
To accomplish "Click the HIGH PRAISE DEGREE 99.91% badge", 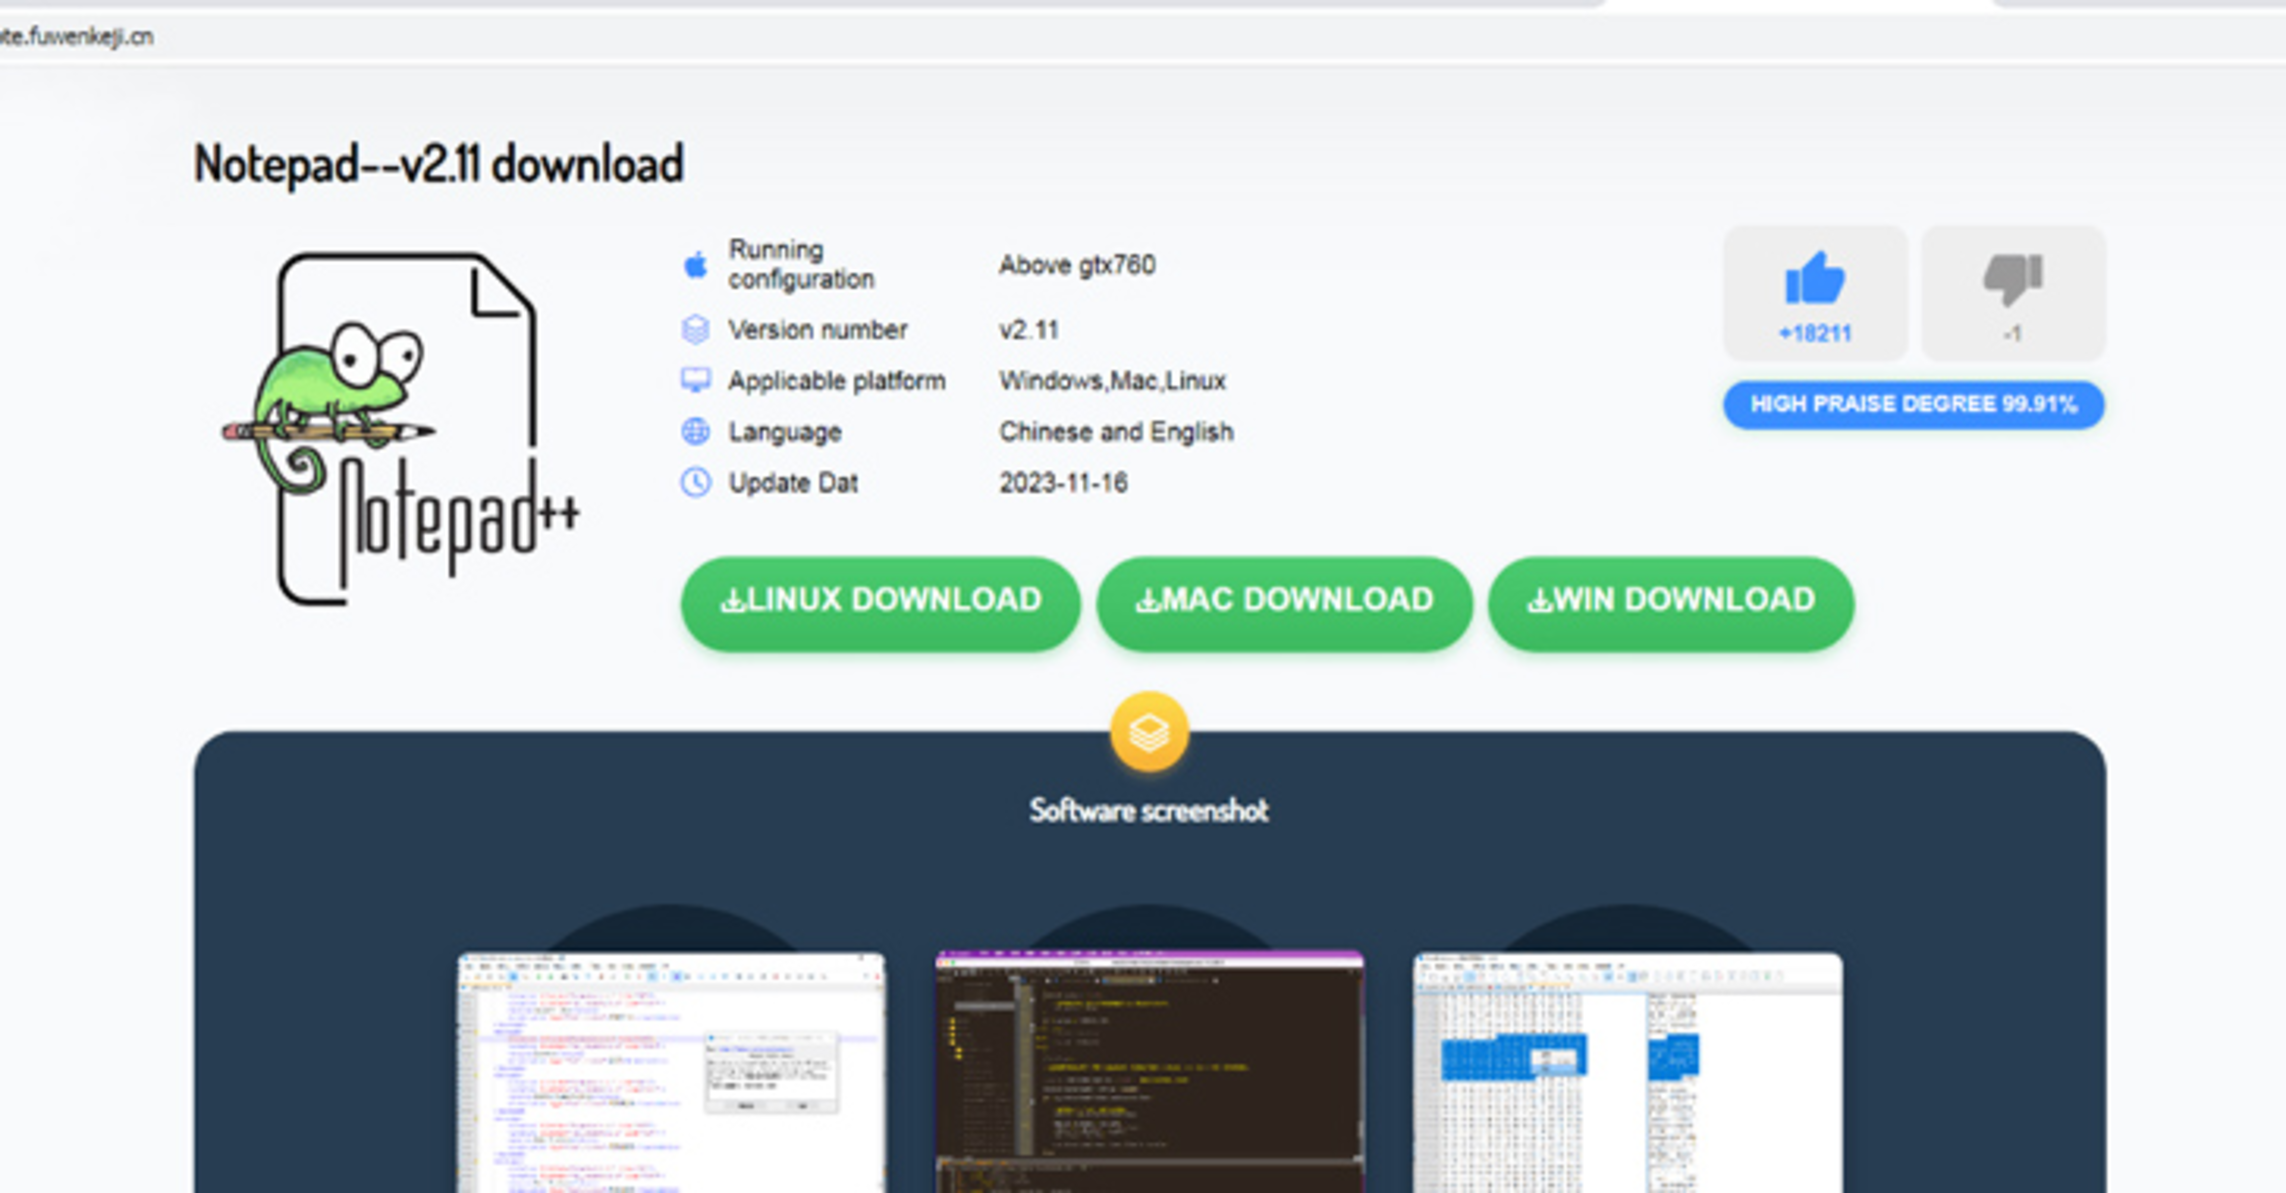I will click(x=1913, y=404).
